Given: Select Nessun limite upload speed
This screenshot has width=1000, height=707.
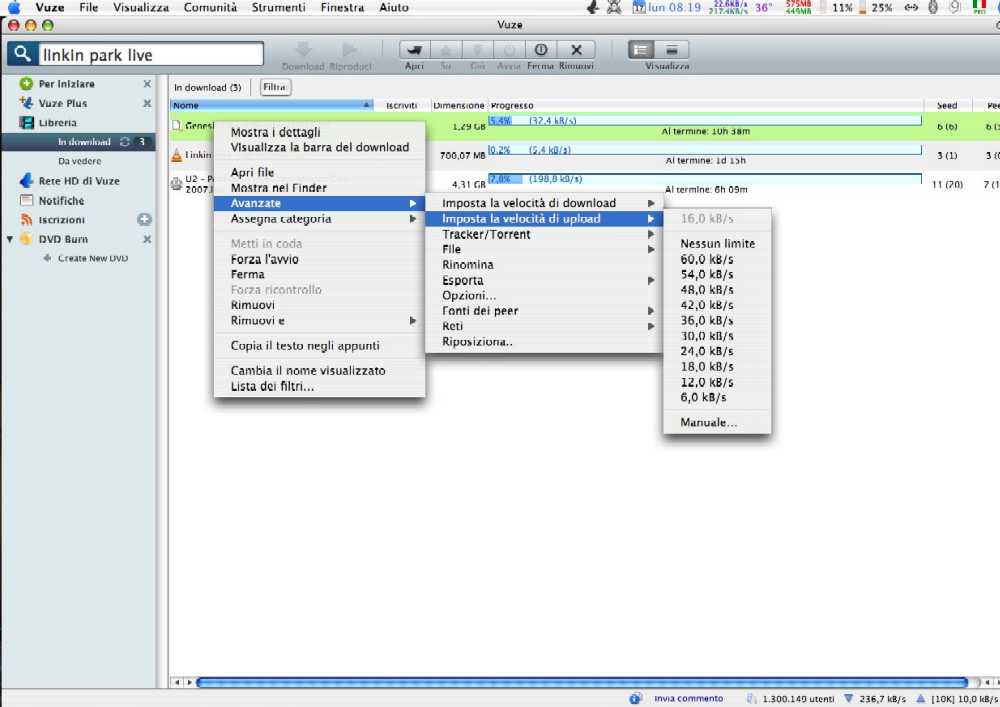Looking at the screenshot, I should coord(717,244).
